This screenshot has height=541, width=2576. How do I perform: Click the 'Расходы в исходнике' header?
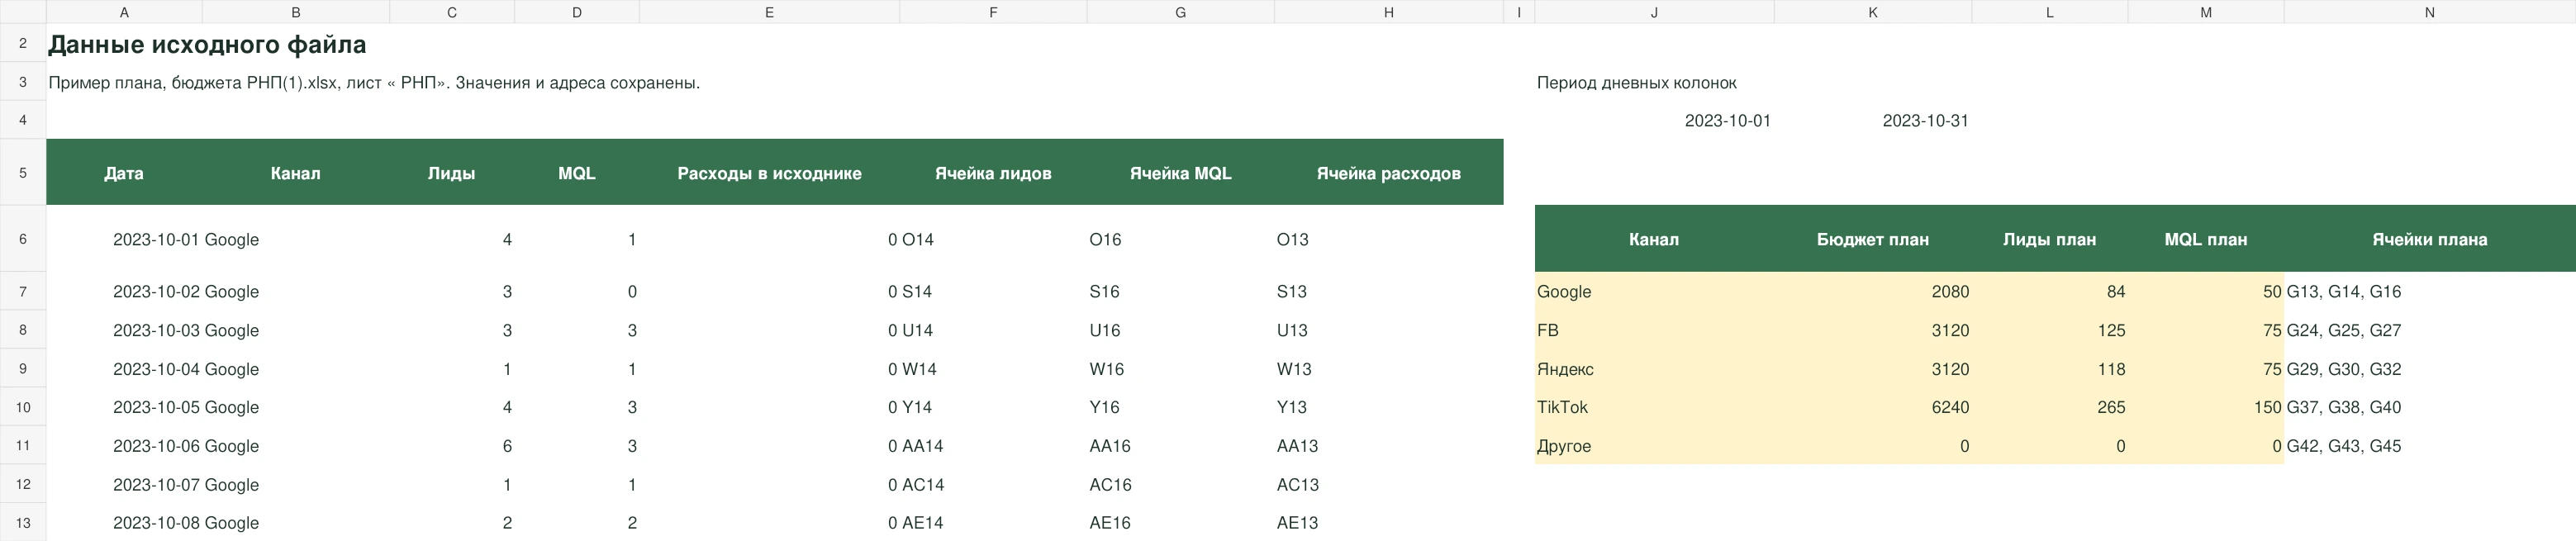(769, 173)
